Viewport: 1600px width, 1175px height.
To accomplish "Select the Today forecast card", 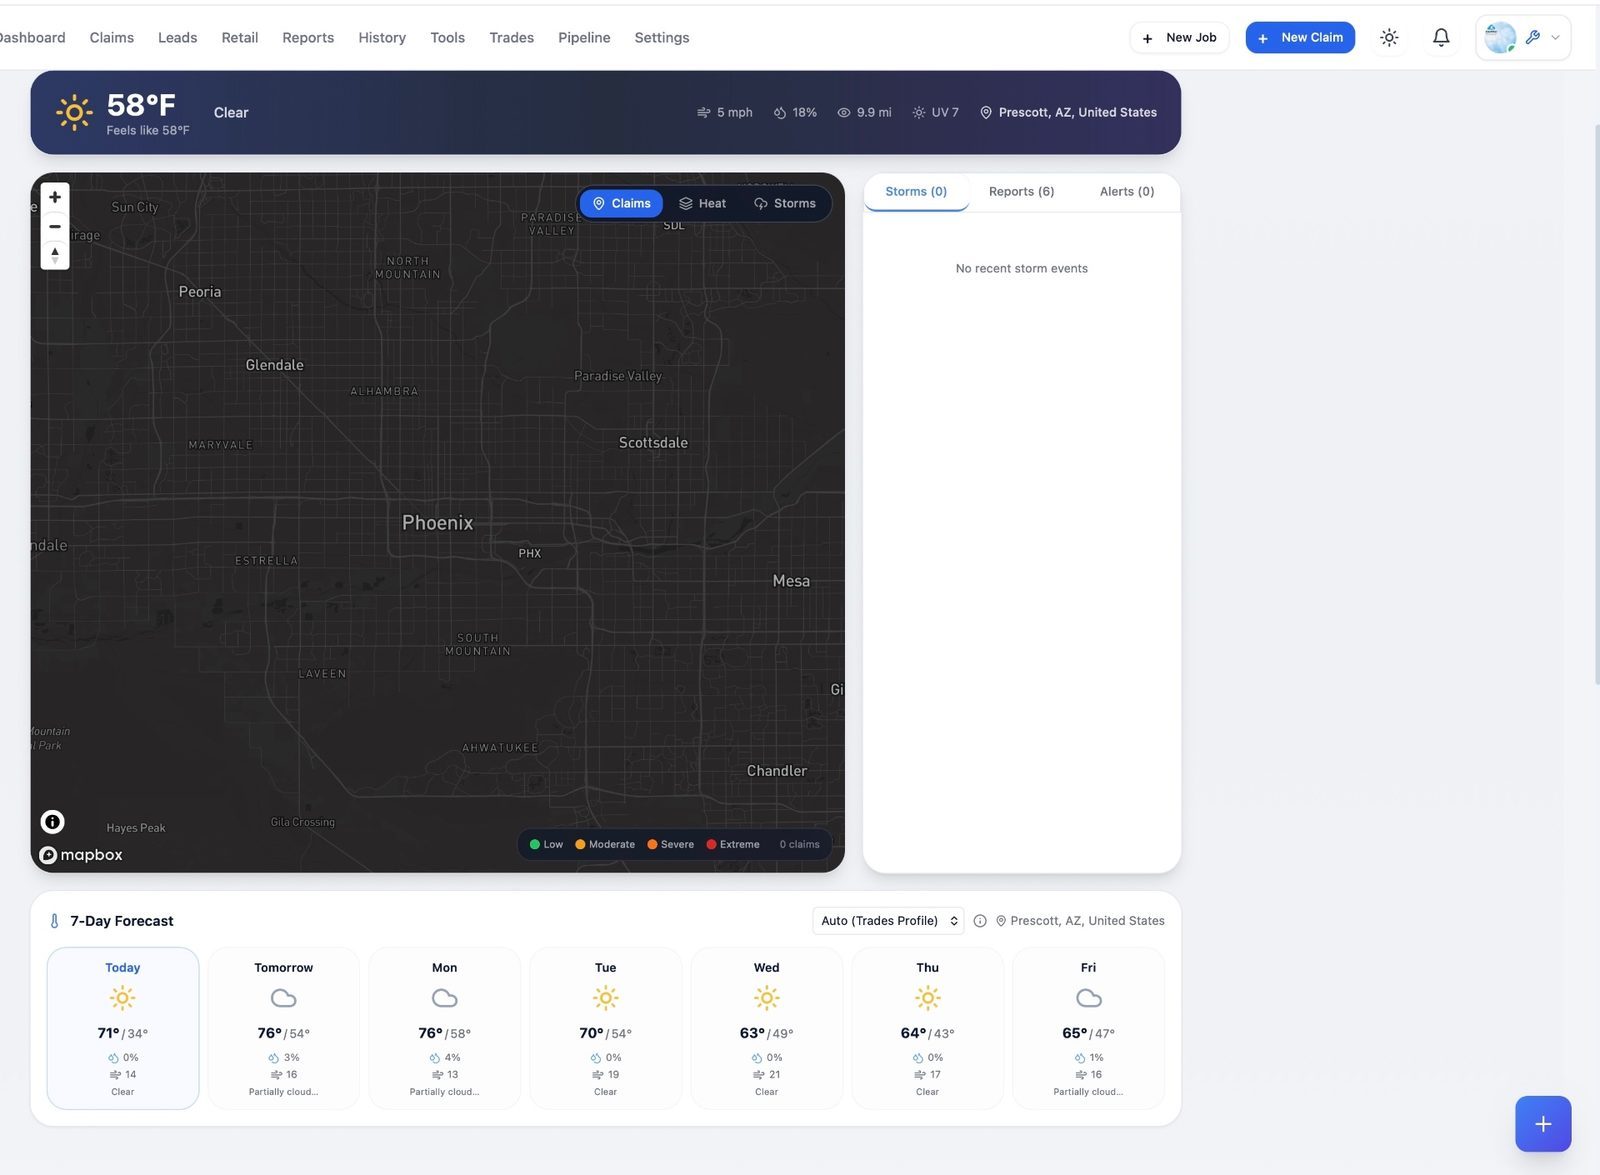I will 123,1028.
